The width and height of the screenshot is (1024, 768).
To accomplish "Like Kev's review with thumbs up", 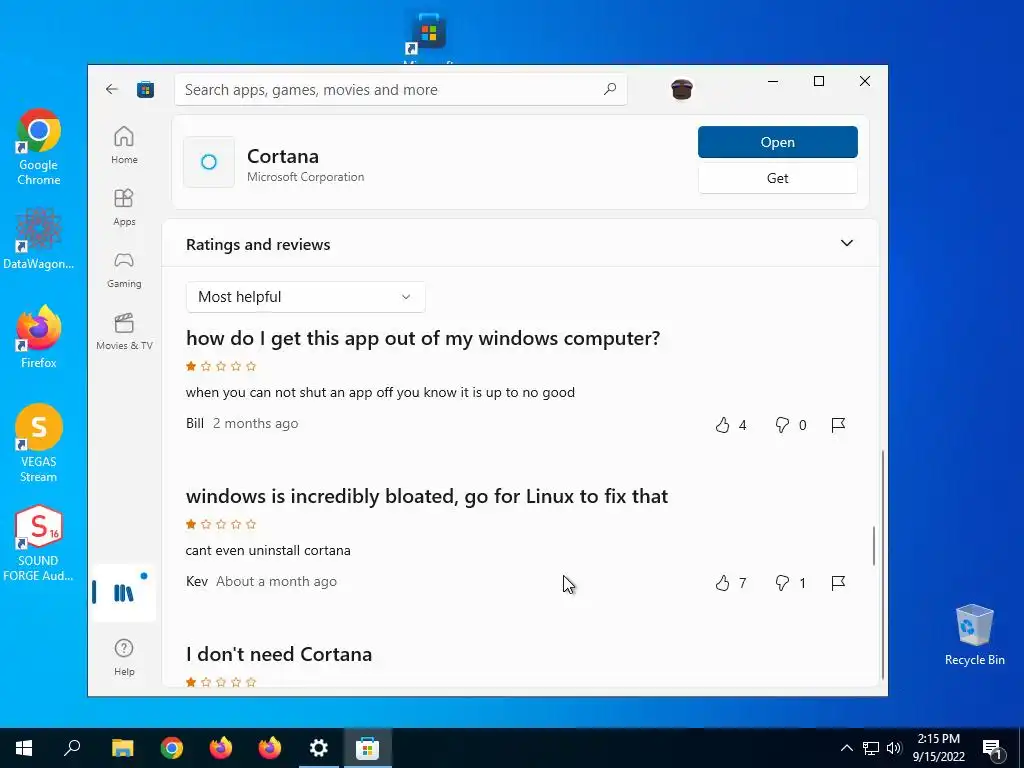I will 722,583.
